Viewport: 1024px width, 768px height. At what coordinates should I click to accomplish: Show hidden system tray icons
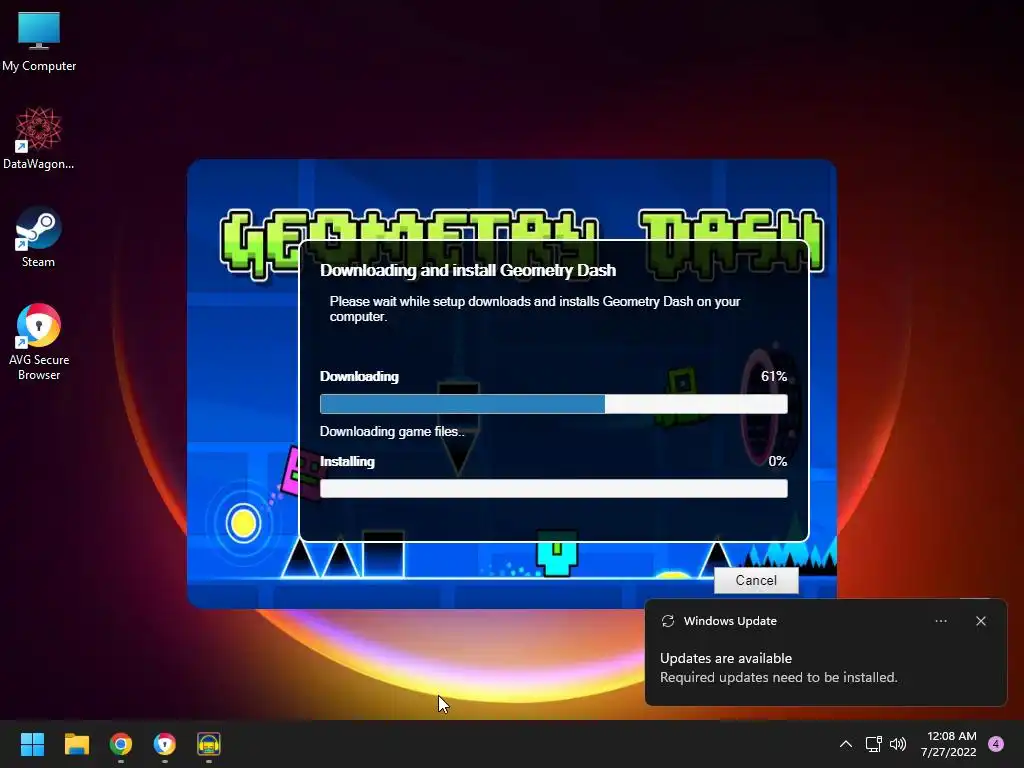846,744
